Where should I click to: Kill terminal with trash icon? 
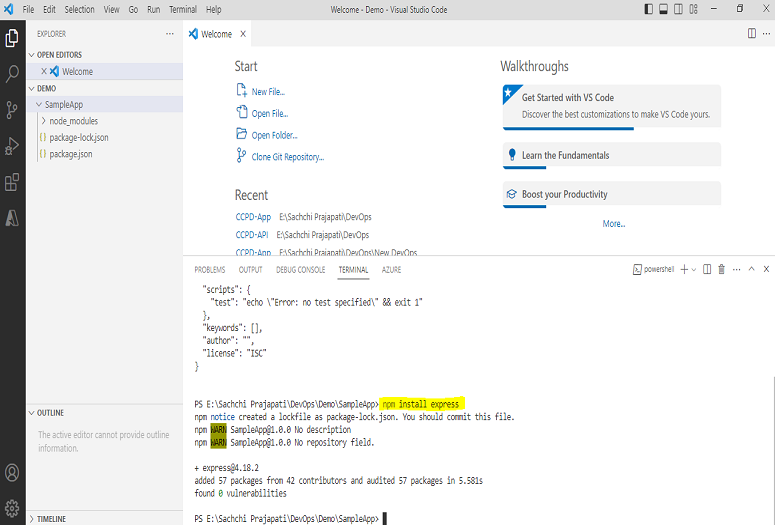tap(722, 269)
